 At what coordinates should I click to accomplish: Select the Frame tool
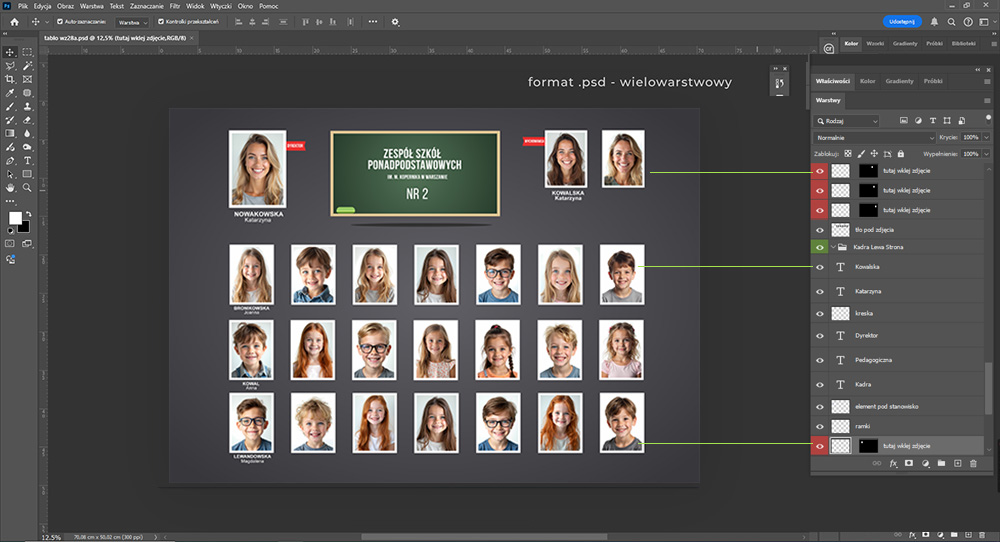click(27, 79)
